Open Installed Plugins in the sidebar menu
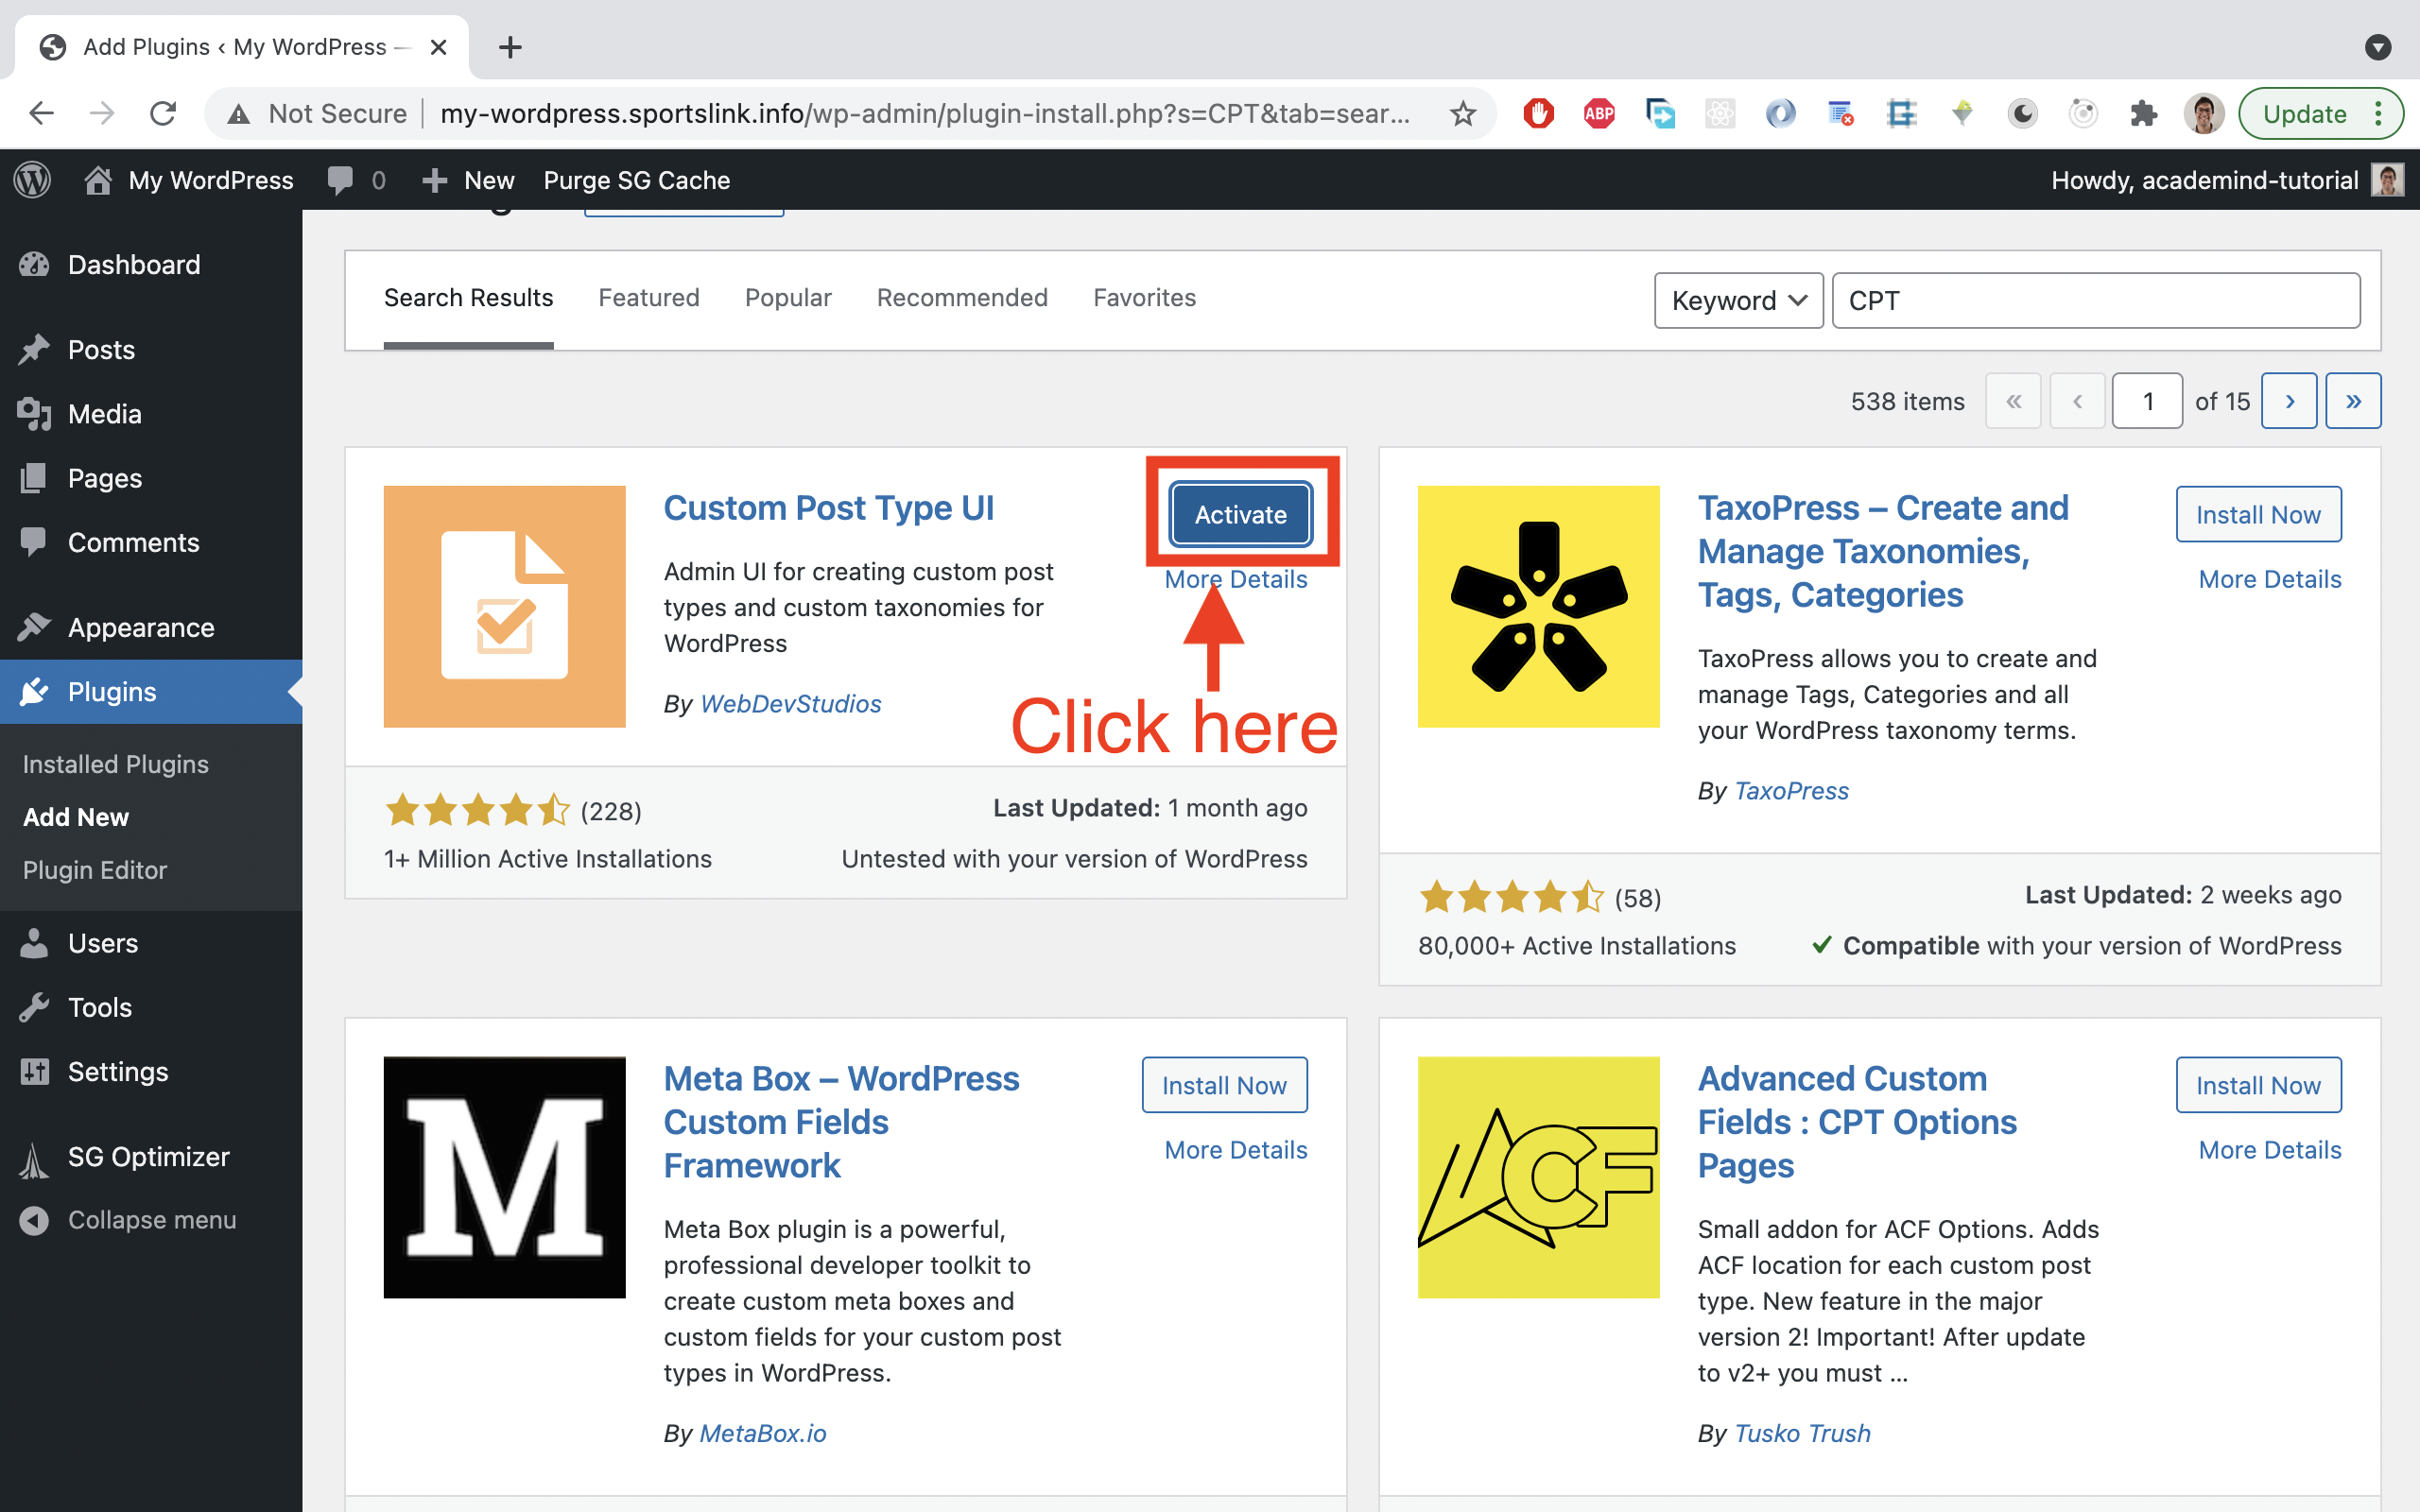2420x1512 pixels. coord(115,763)
